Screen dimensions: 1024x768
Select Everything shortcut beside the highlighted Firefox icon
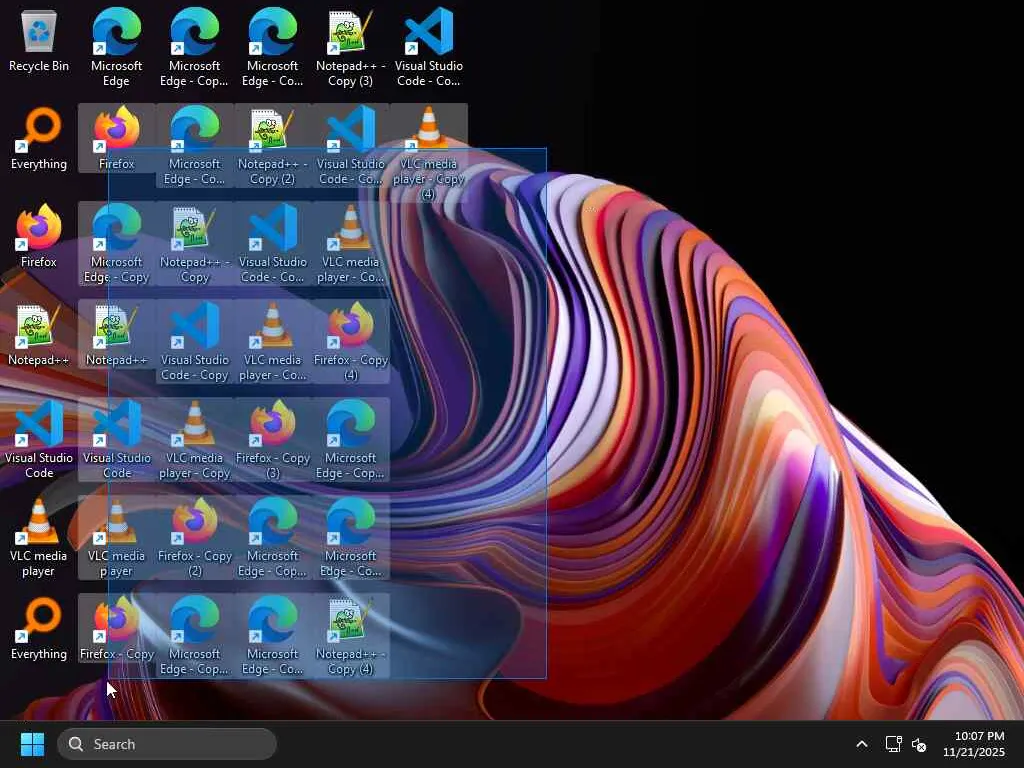click(39, 138)
